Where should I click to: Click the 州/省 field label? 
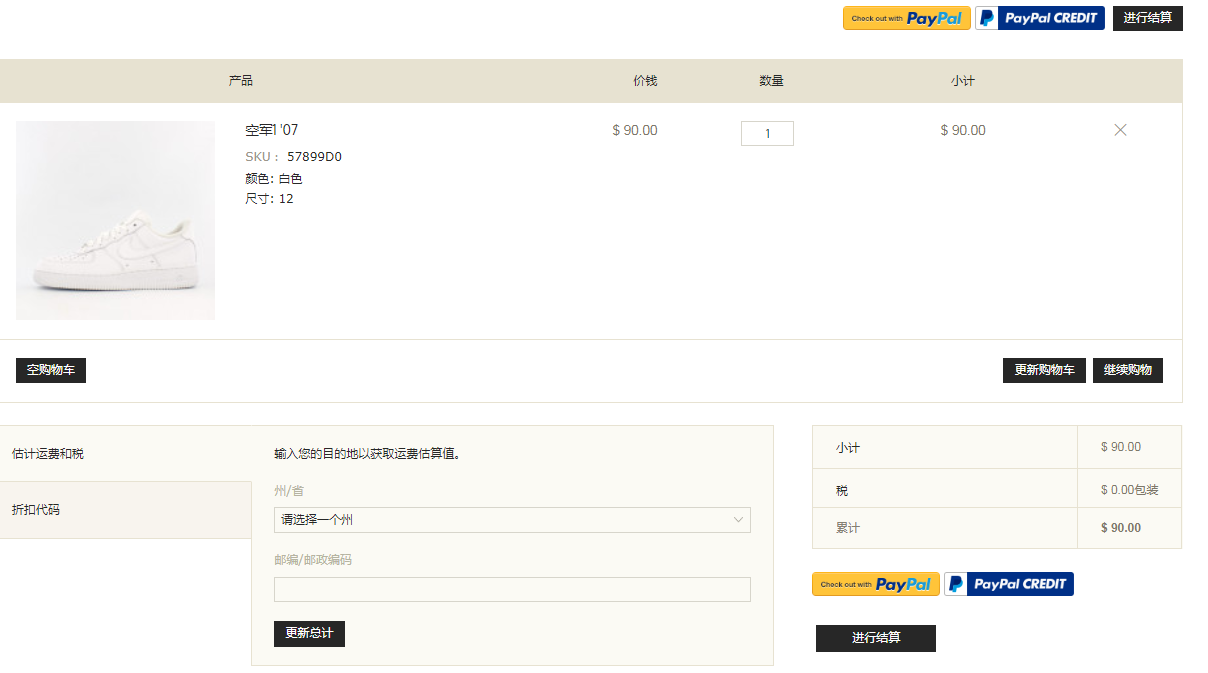pos(289,491)
